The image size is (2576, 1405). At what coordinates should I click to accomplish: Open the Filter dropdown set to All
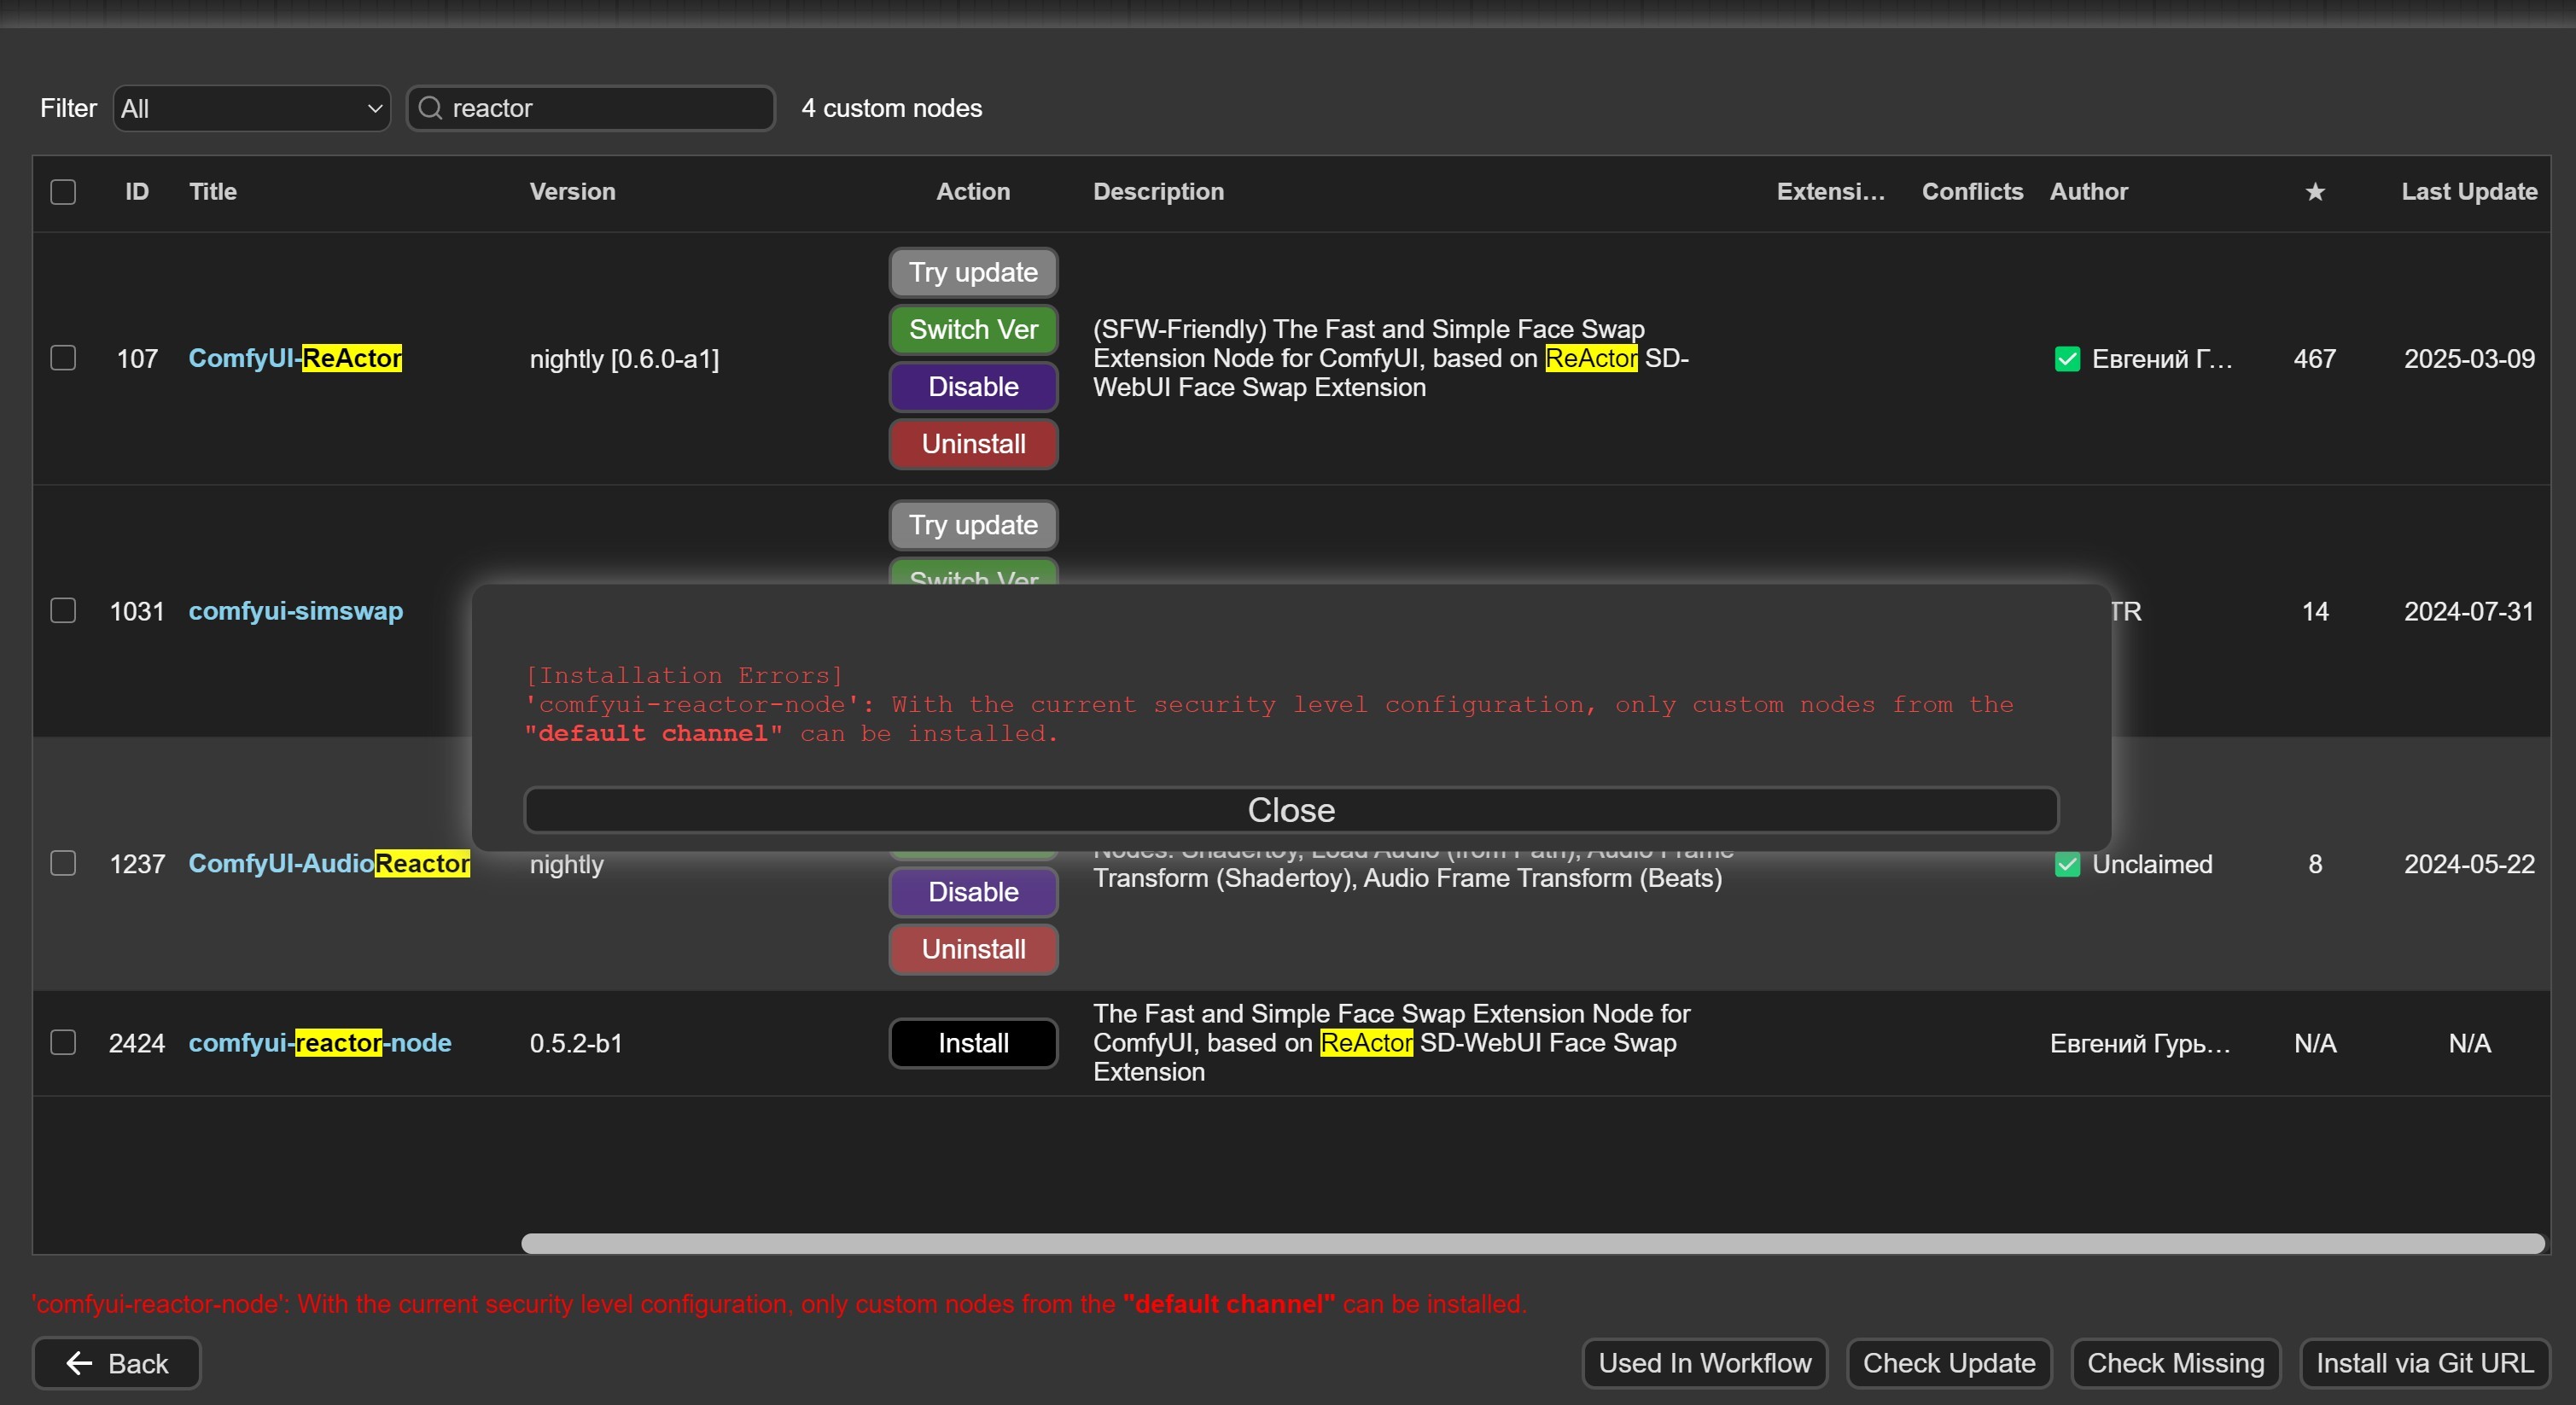click(x=251, y=108)
